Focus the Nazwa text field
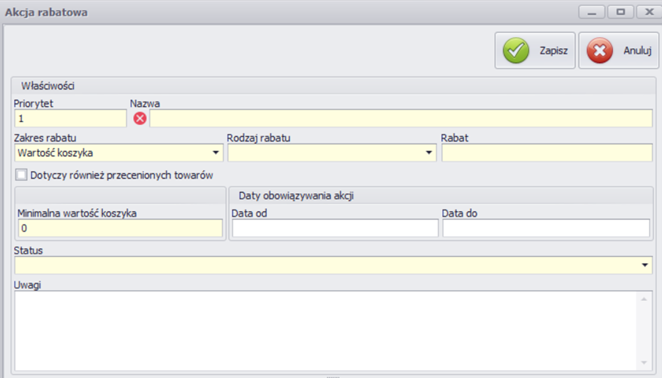Viewport: 662px width, 378px height. [401, 119]
